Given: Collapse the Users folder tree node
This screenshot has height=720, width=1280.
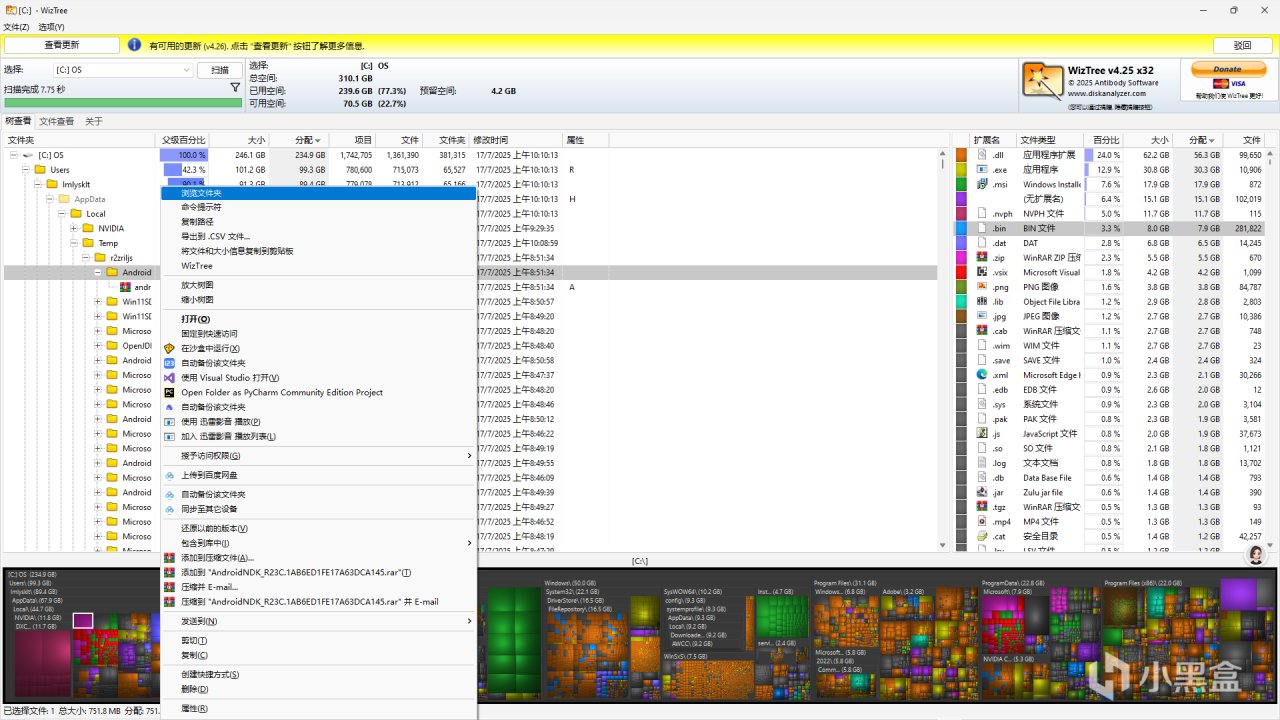Looking at the screenshot, I should click(26, 170).
